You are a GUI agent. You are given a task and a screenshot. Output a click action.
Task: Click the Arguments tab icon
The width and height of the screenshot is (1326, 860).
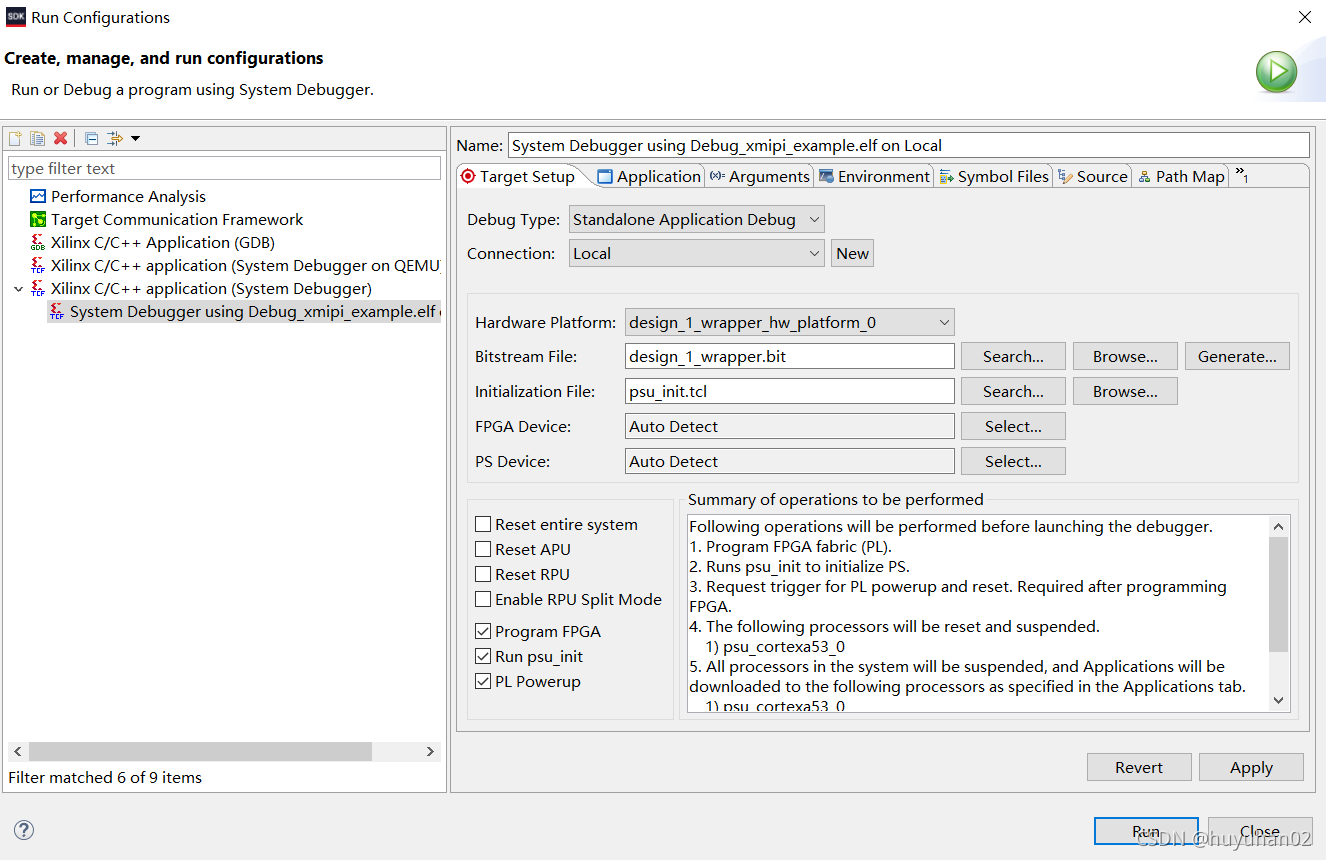717,176
